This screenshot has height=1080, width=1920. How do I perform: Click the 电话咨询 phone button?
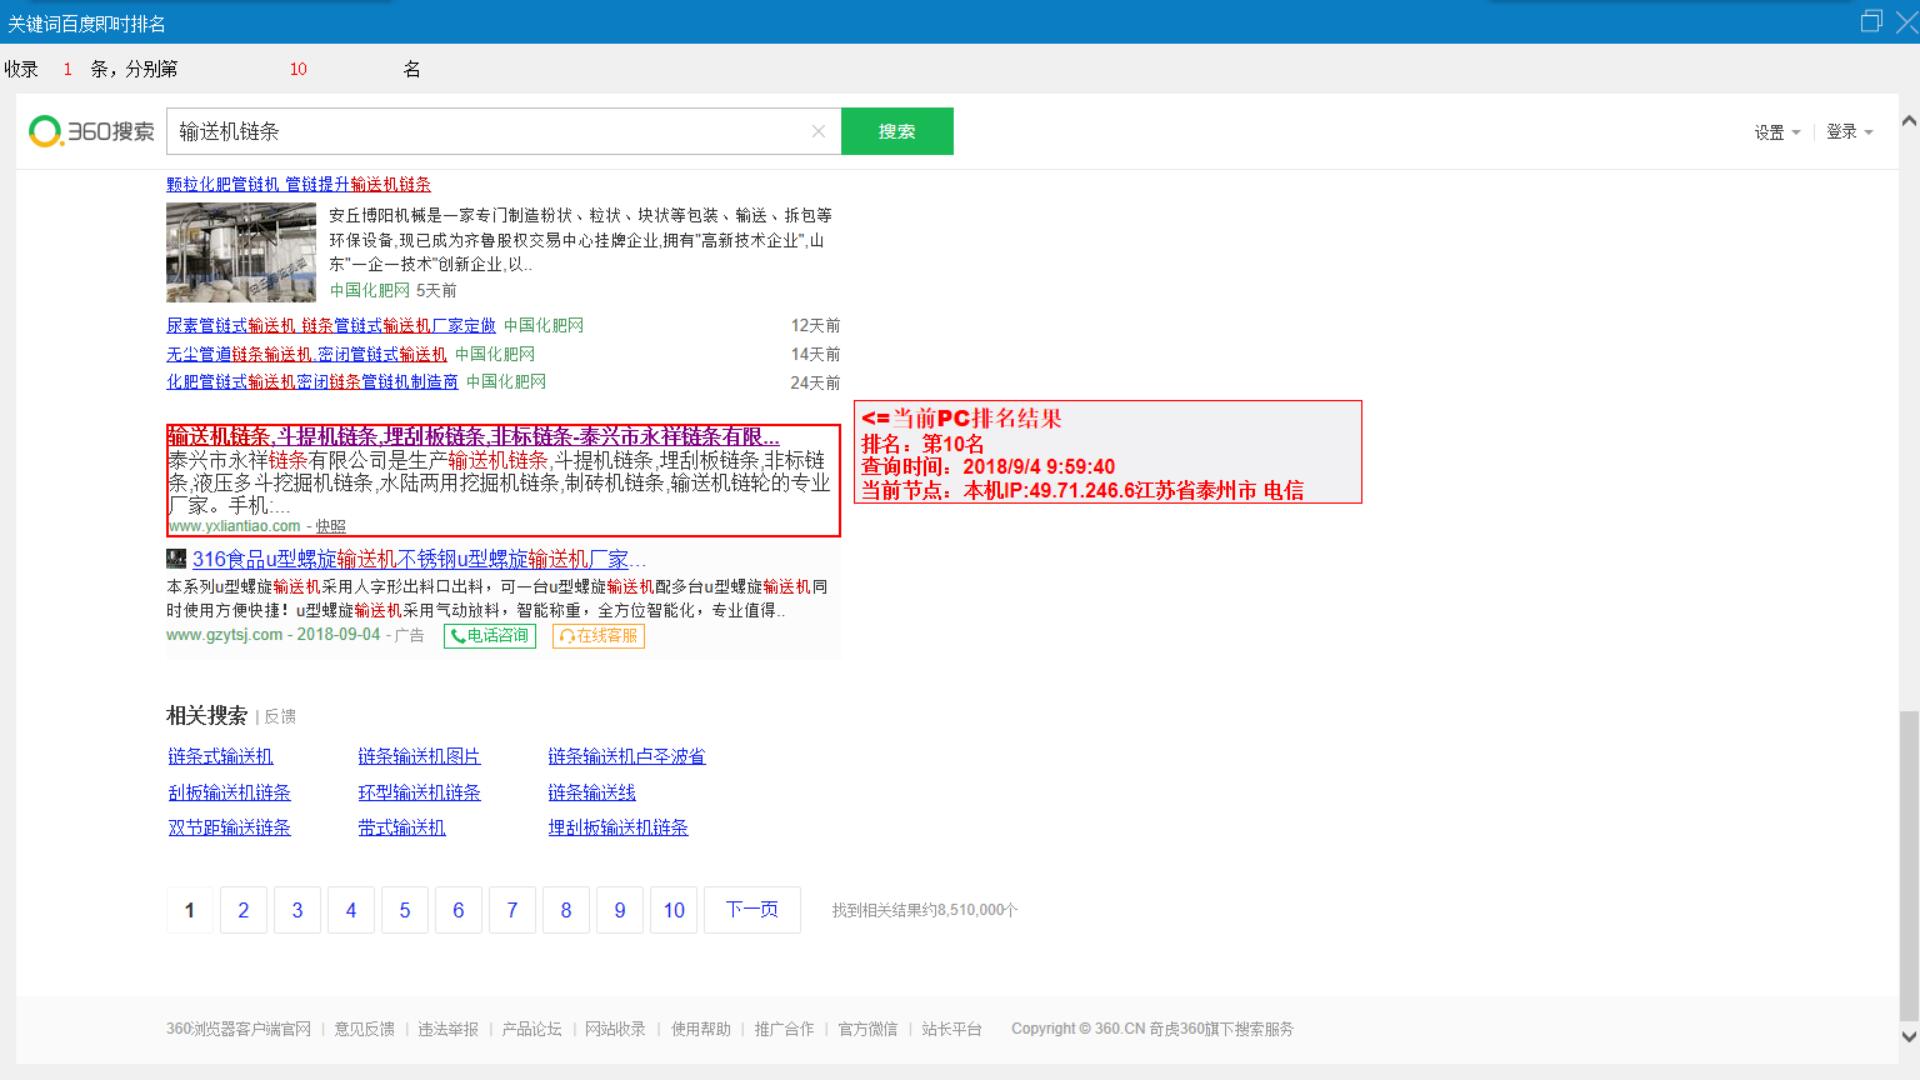pyautogui.click(x=490, y=636)
